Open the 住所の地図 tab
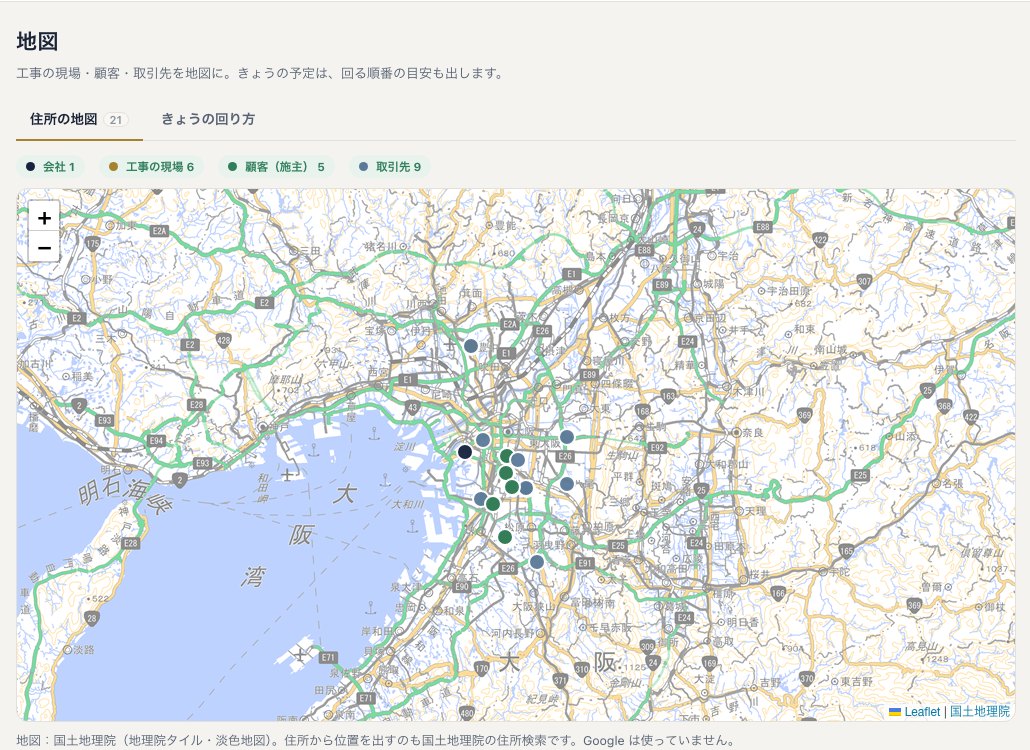Screen dimensions: 1030x750 [x=79, y=120]
